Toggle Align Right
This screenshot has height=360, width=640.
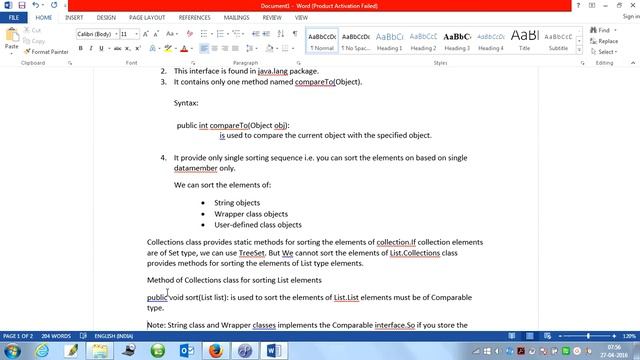tap(224, 49)
